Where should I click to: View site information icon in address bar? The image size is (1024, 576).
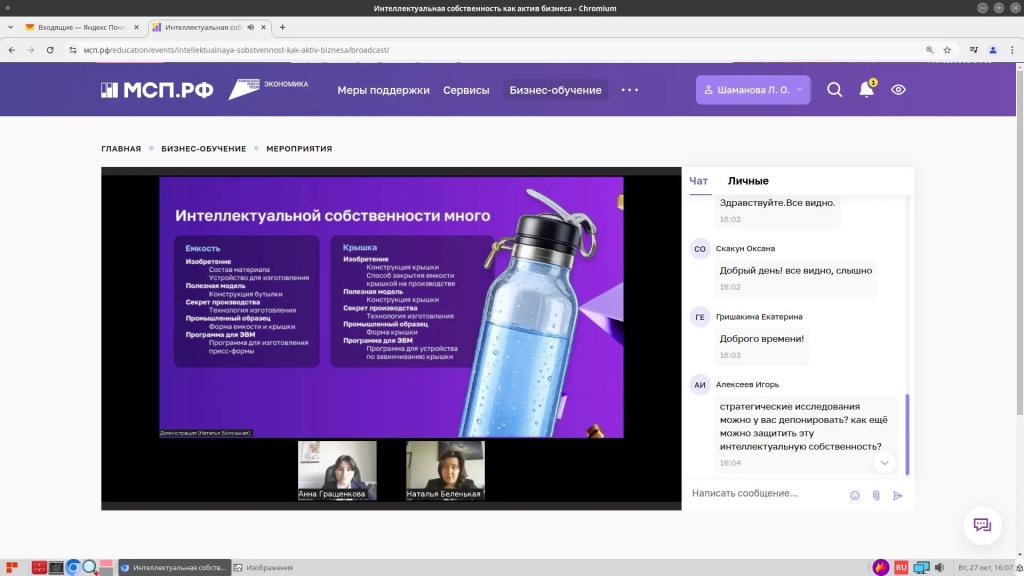pyautogui.click(x=73, y=50)
